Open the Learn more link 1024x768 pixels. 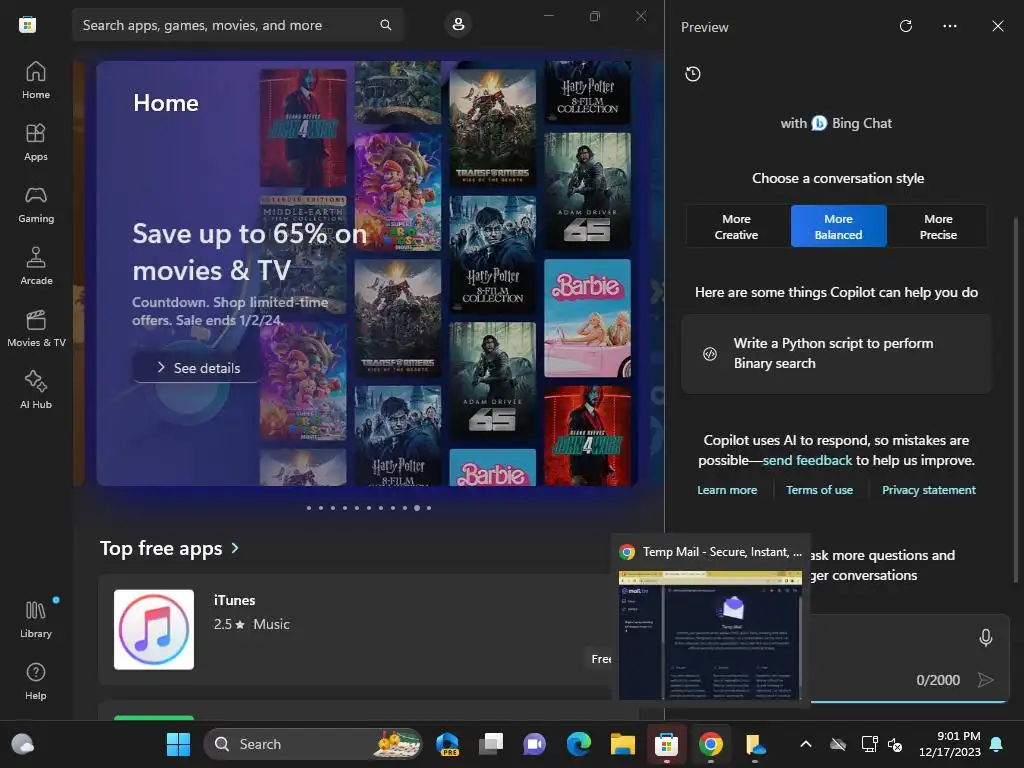(727, 490)
